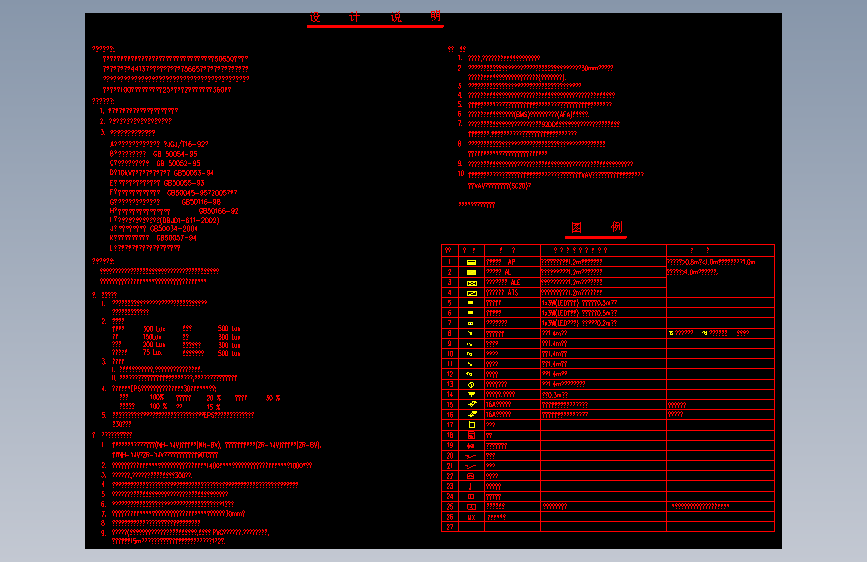Click the red symbol in legend row 19

click(471, 446)
